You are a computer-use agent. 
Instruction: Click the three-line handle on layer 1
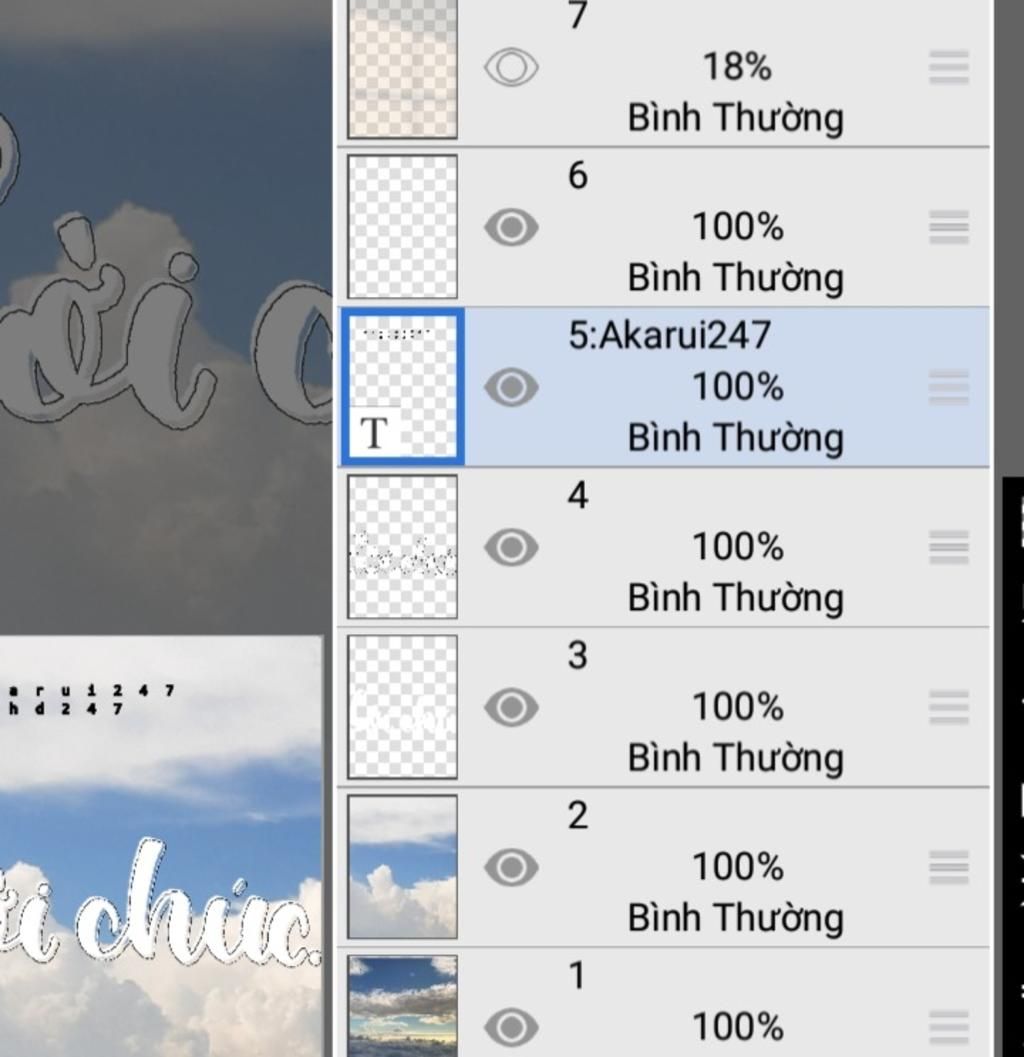click(948, 1027)
